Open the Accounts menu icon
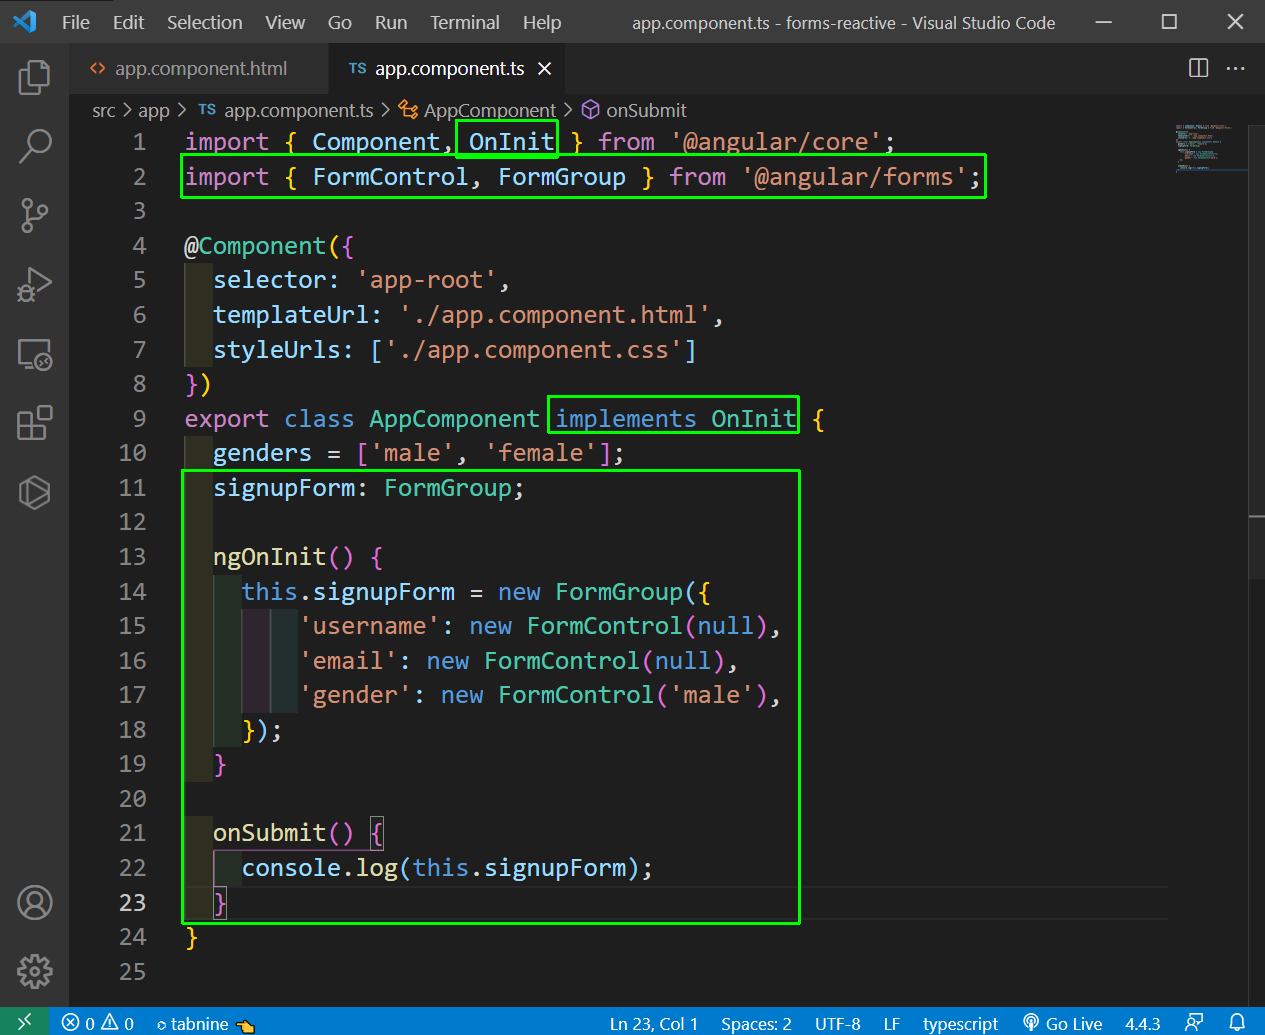Image resolution: width=1265 pixels, height=1035 pixels. pos(34,903)
